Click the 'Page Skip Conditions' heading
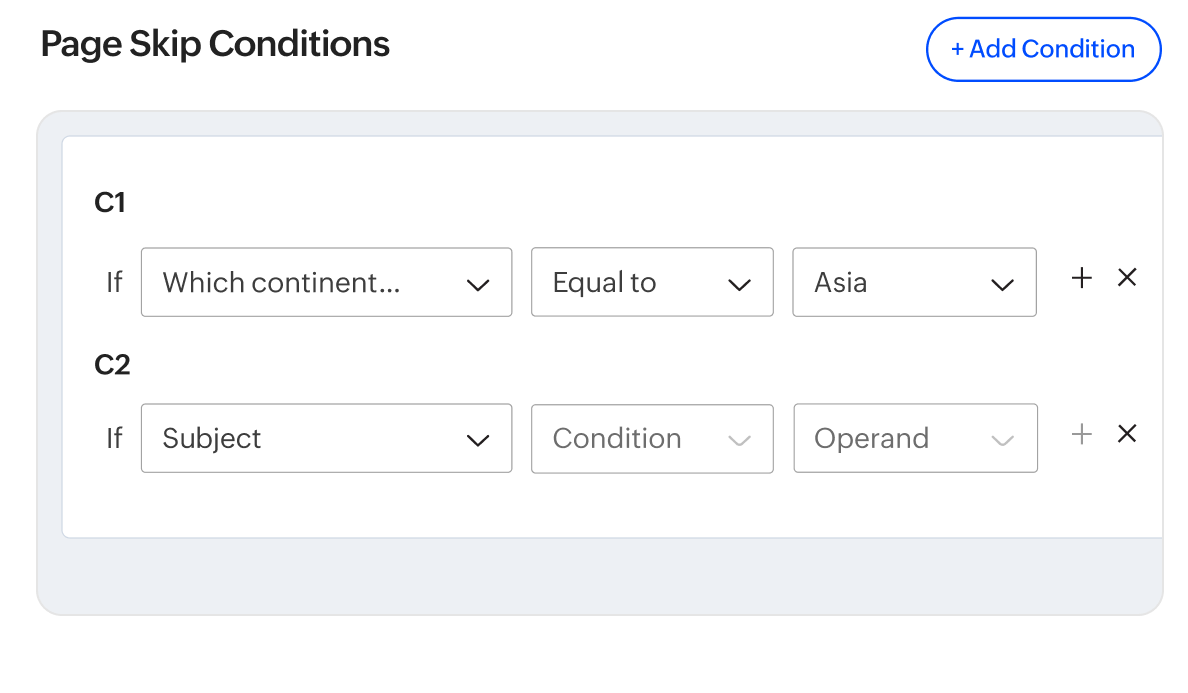The height and width of the screenshot is (693, 1188). tap(215, 44)
